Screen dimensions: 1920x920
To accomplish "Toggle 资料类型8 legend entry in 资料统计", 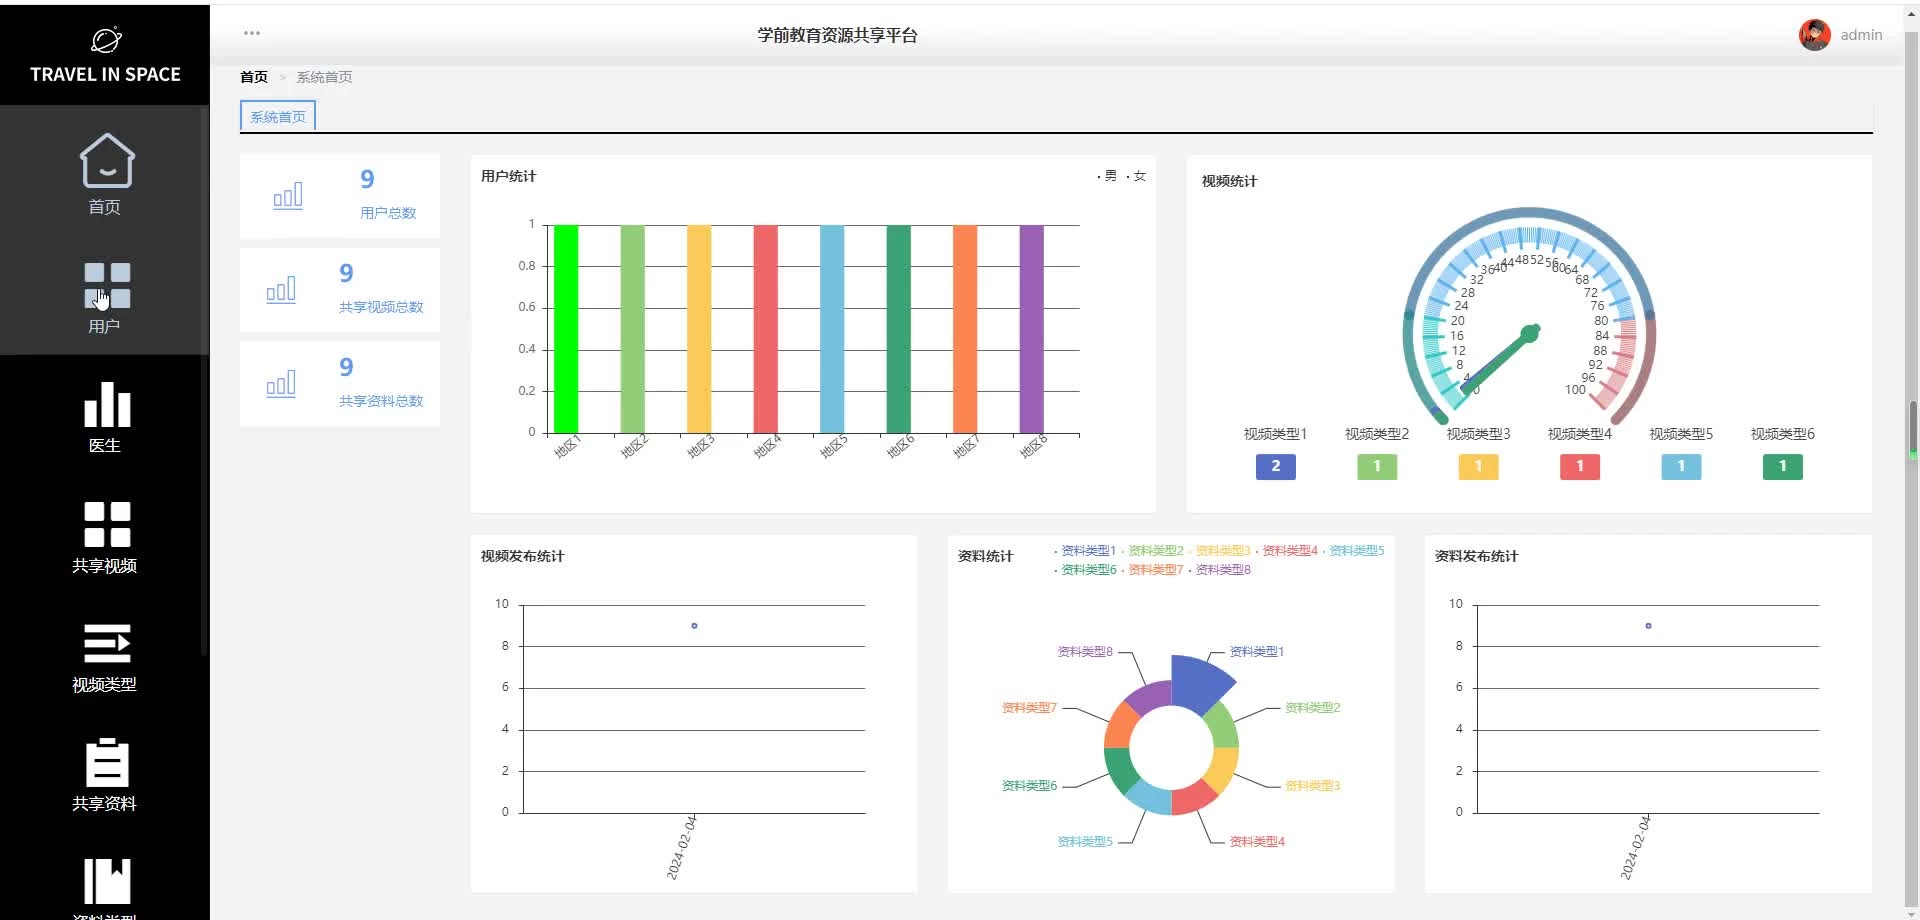I will pyautogui.click(x=1221, y=570).
